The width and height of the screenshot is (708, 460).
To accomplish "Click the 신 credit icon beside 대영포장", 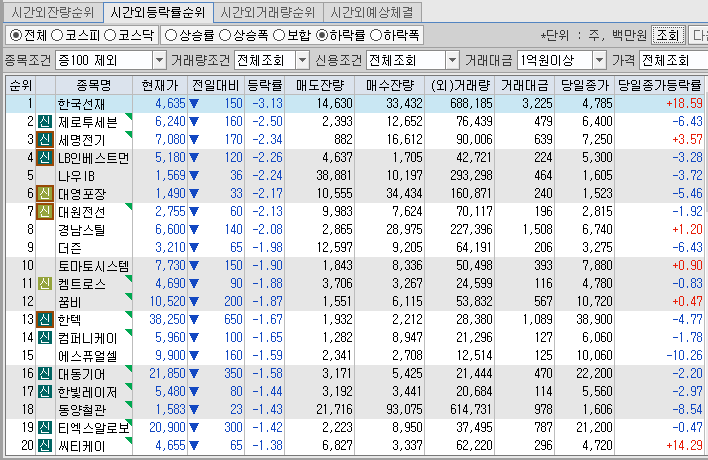I will pyautogui.click(x=45, y=194).
